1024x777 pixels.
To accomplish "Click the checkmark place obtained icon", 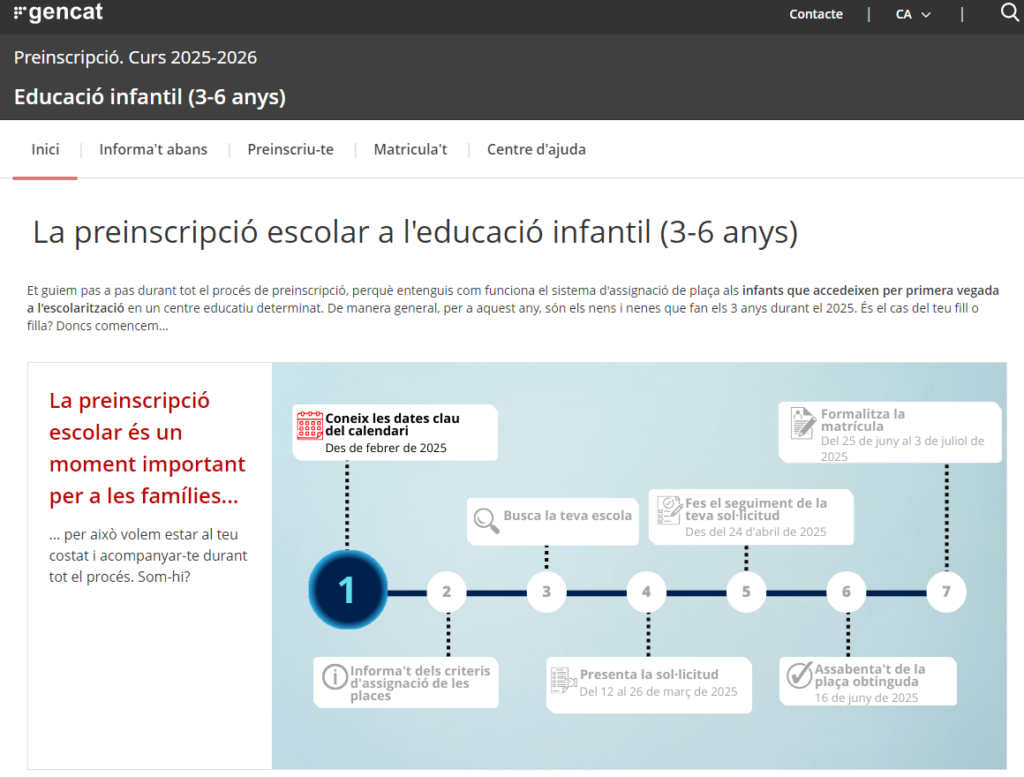I will 799,676.
